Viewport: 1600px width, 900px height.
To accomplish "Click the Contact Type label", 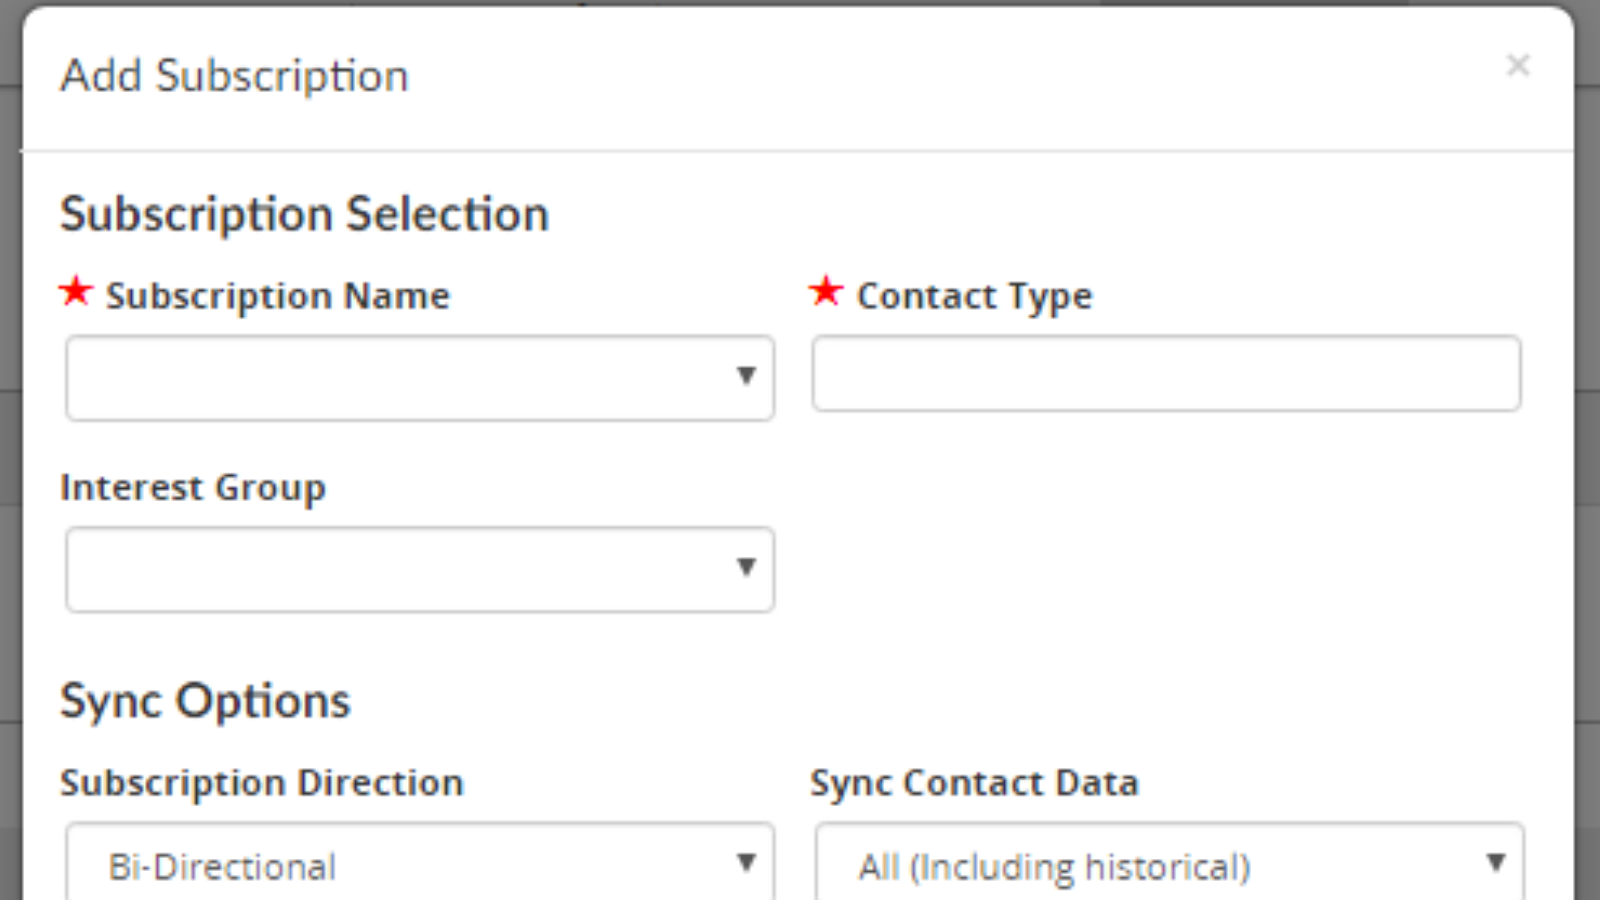I will (975, 295).
